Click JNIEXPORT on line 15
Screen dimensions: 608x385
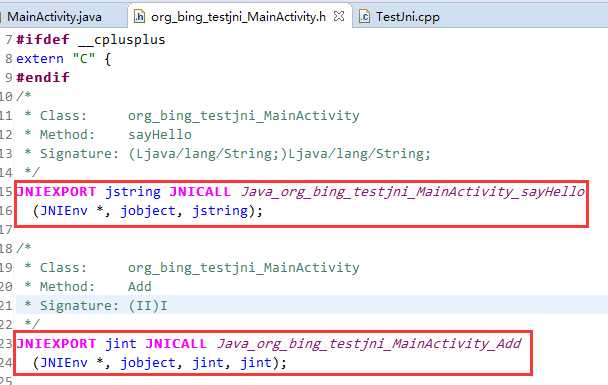(x=56, y=192)
